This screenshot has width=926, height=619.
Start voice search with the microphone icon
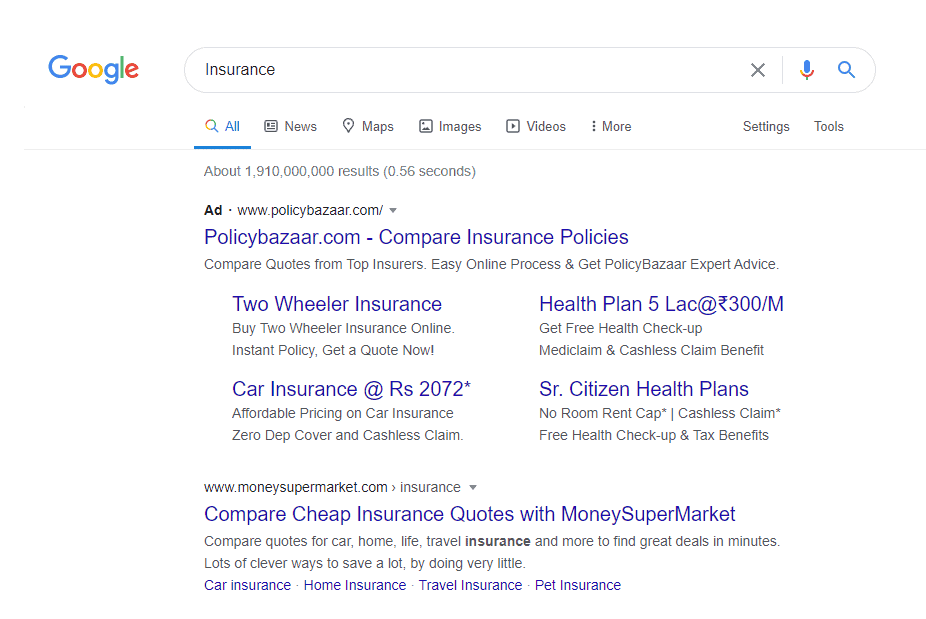pyautogui.click(x=807, y=70)
